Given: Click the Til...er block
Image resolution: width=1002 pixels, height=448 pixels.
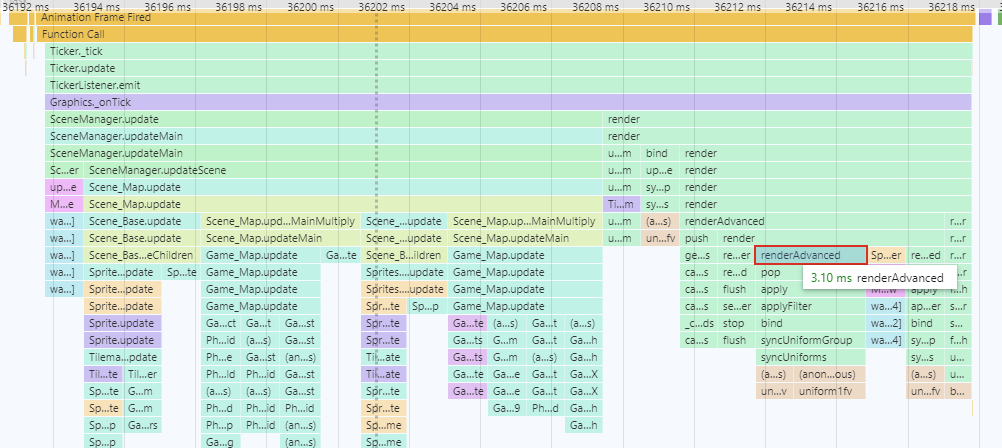Looking at the screenshot, I should point(143,375).
